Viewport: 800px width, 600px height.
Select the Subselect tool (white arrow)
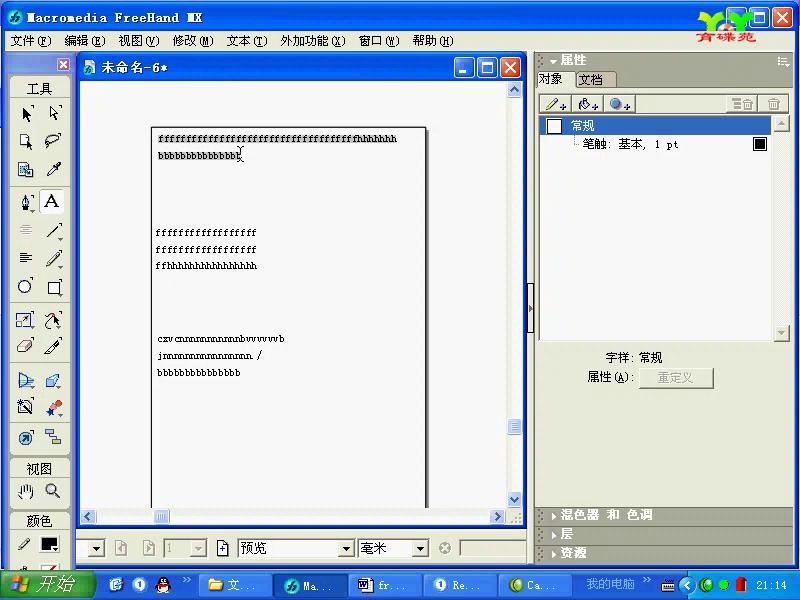pyautogui.click(x=54, y=113)
